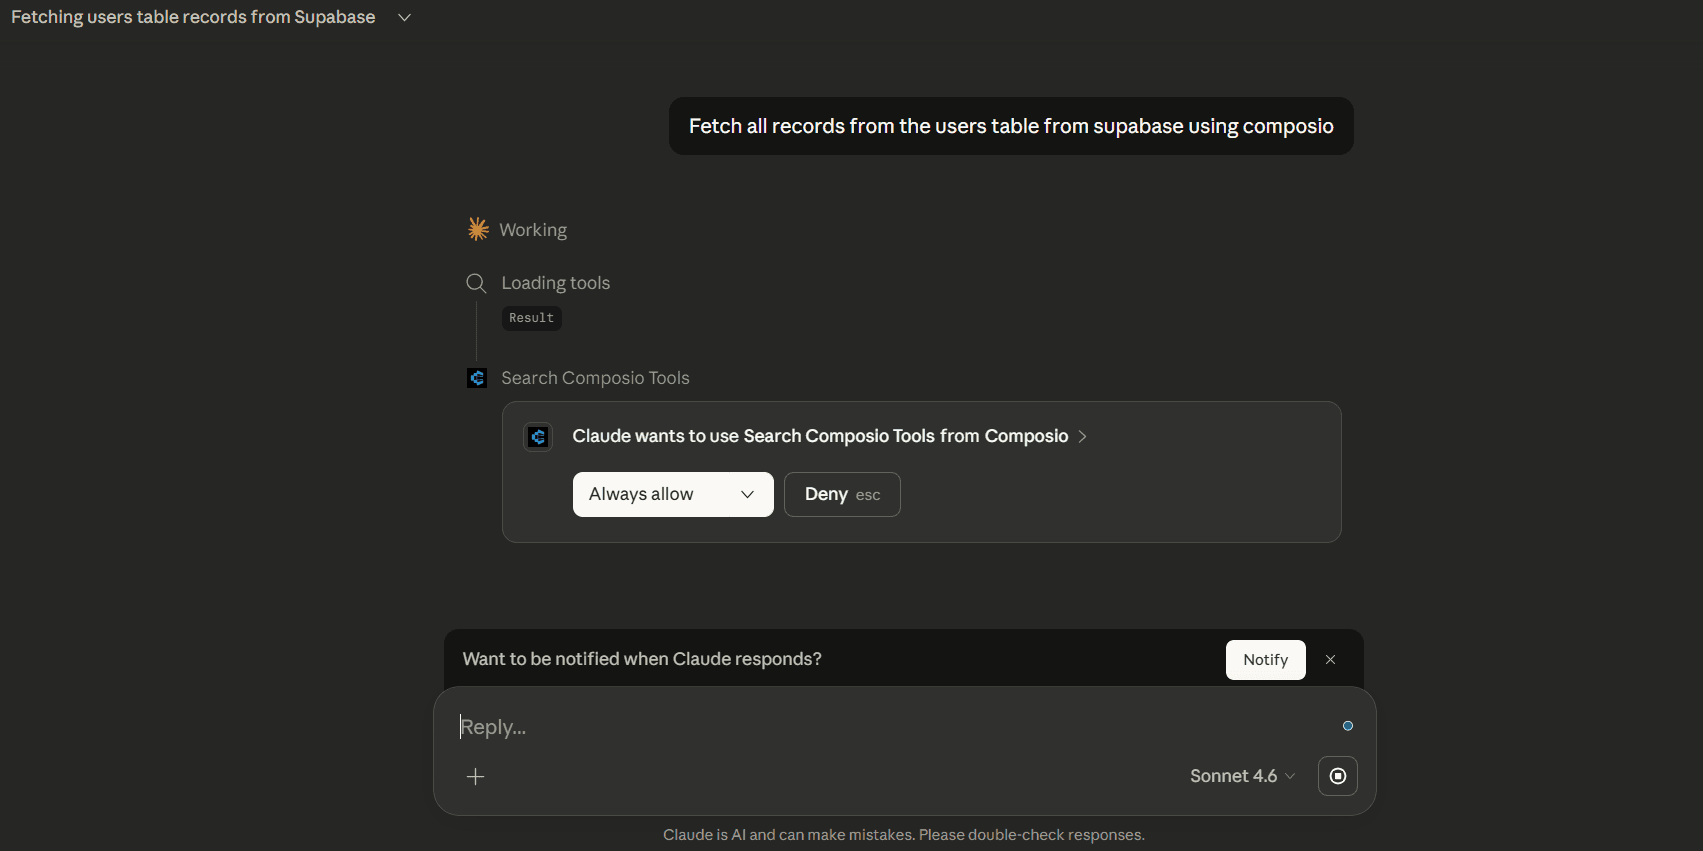Click the Loading tools step label
Screen dimensions: 1703x851
(555, 283)
